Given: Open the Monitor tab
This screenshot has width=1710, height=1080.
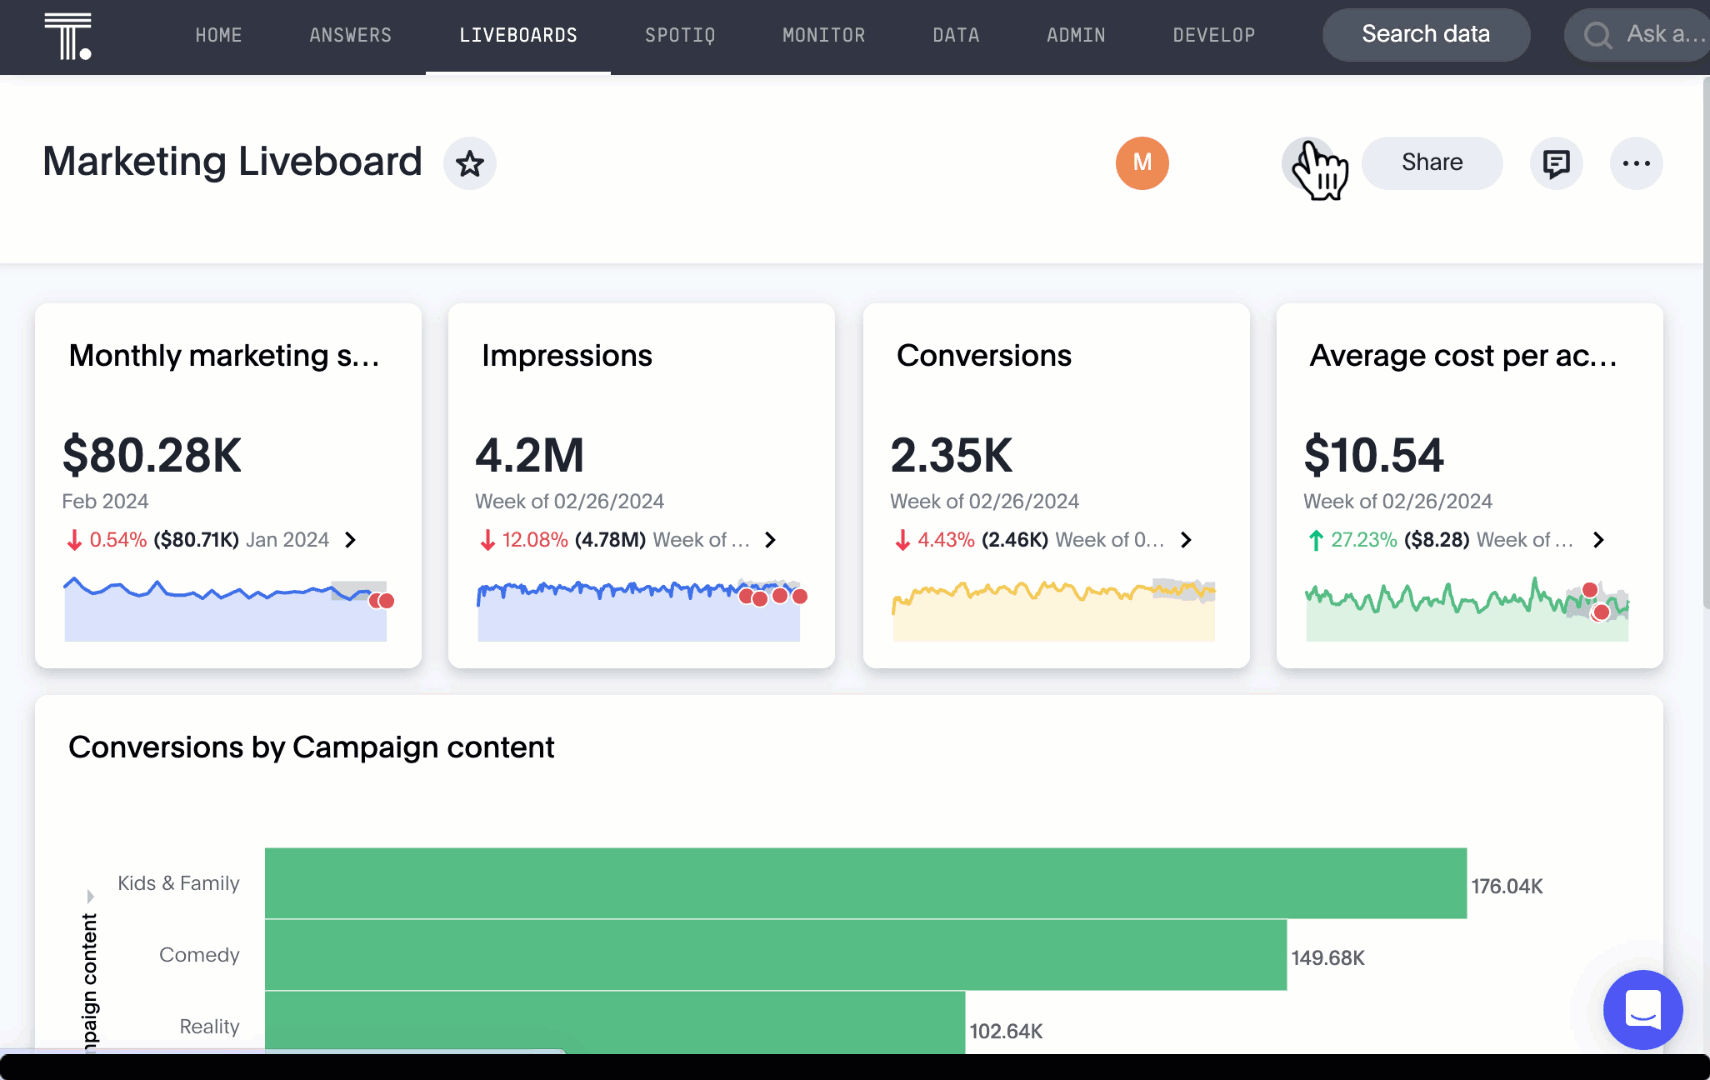Looking at the screenshot, I should click(x=823, y=36).
